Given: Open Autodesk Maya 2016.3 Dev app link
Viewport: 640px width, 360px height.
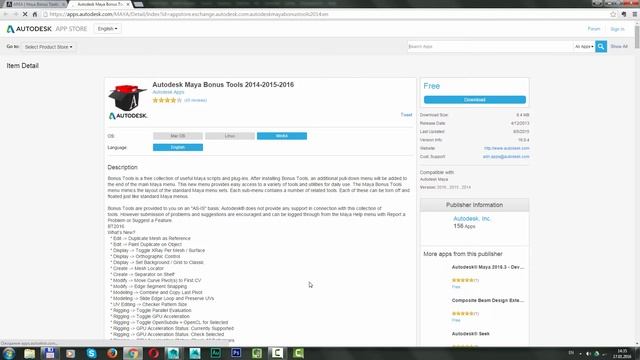Looking at the screenshot, I should [x=488, y=267].
